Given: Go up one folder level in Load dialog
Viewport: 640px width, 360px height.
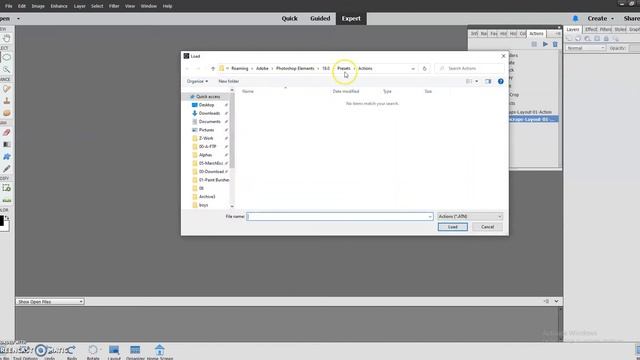Looking at the screenshot, I should 213,69.
